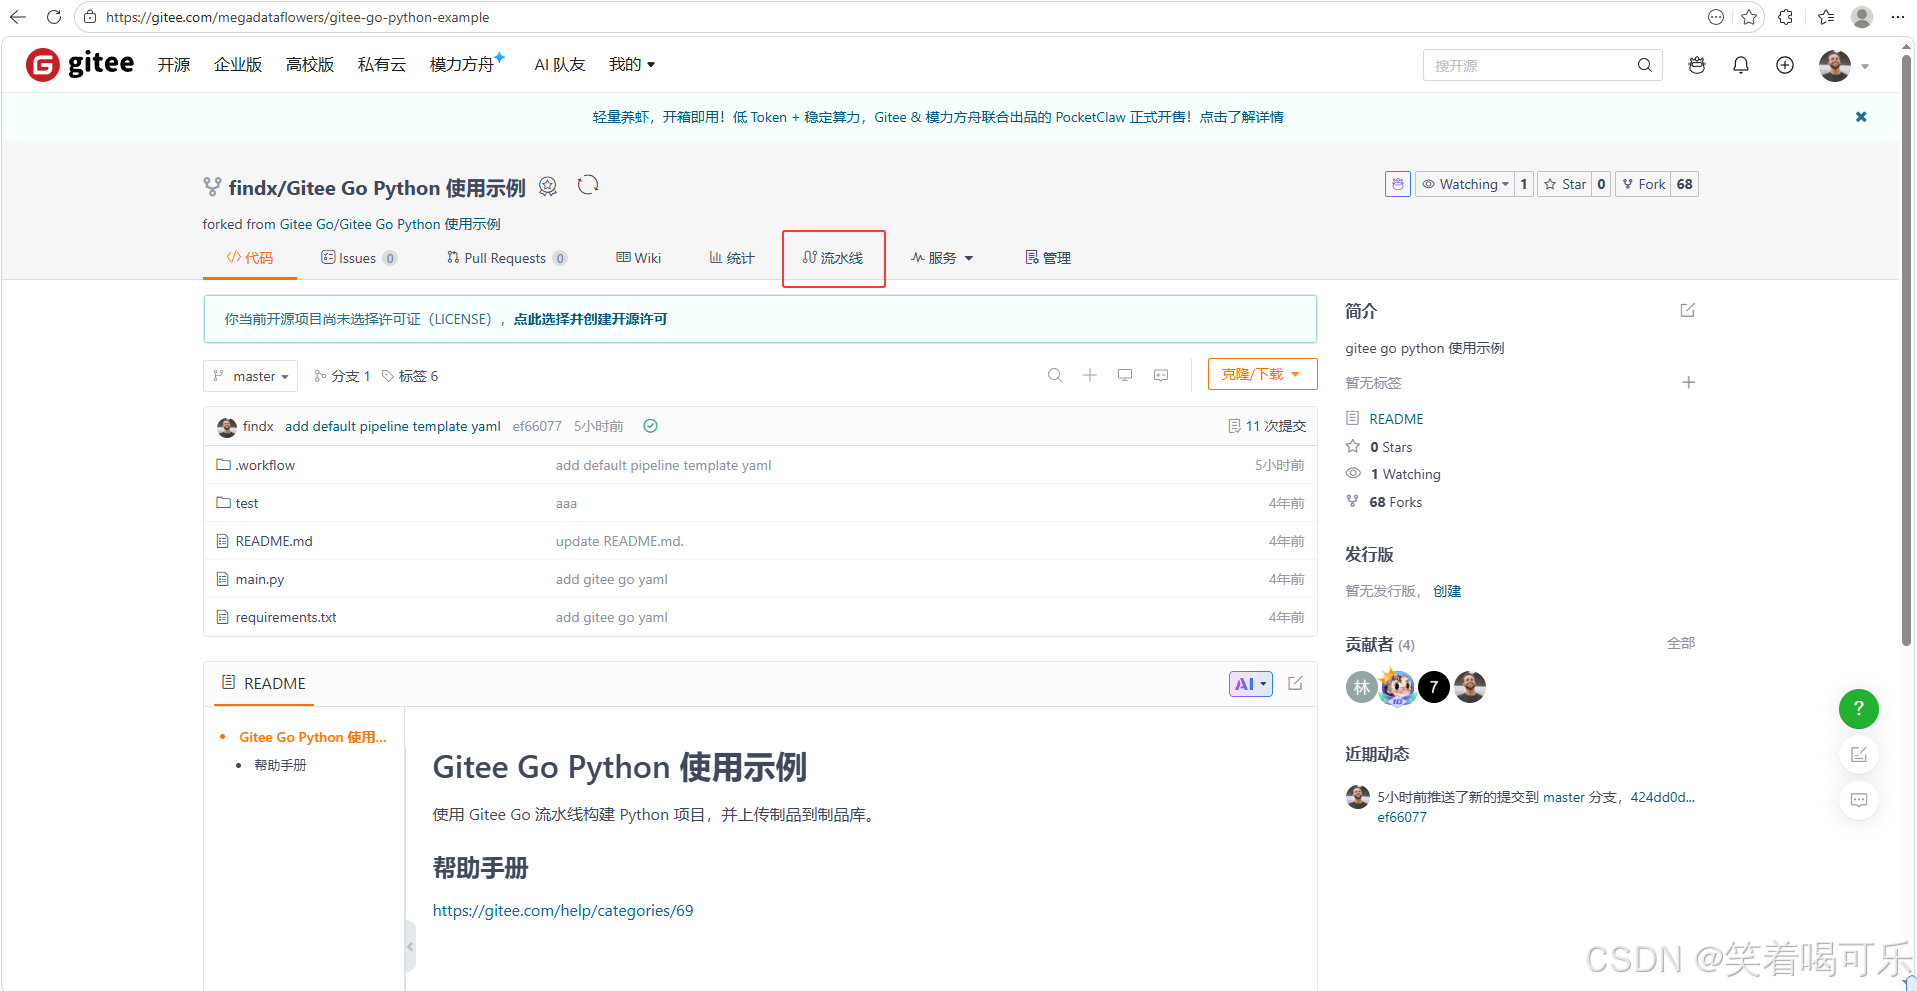Open the 代码 tab
The image size is (1917, 991).
250,258
